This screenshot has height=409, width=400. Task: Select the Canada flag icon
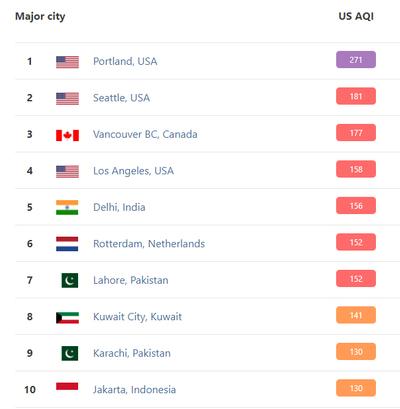[67, 135]
